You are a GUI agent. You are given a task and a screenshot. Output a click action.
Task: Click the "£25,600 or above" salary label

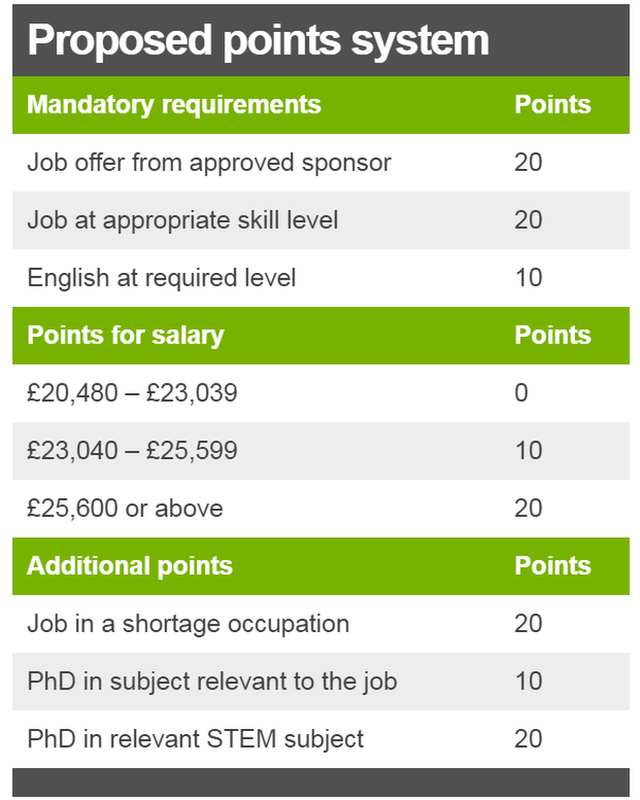point(125,508)
